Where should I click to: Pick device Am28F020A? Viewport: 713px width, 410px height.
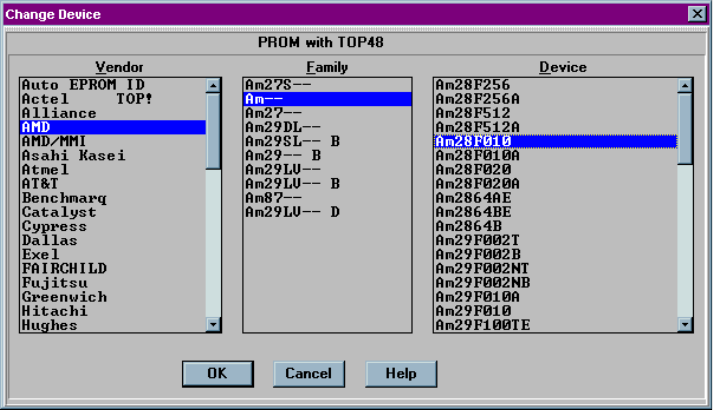556,184
